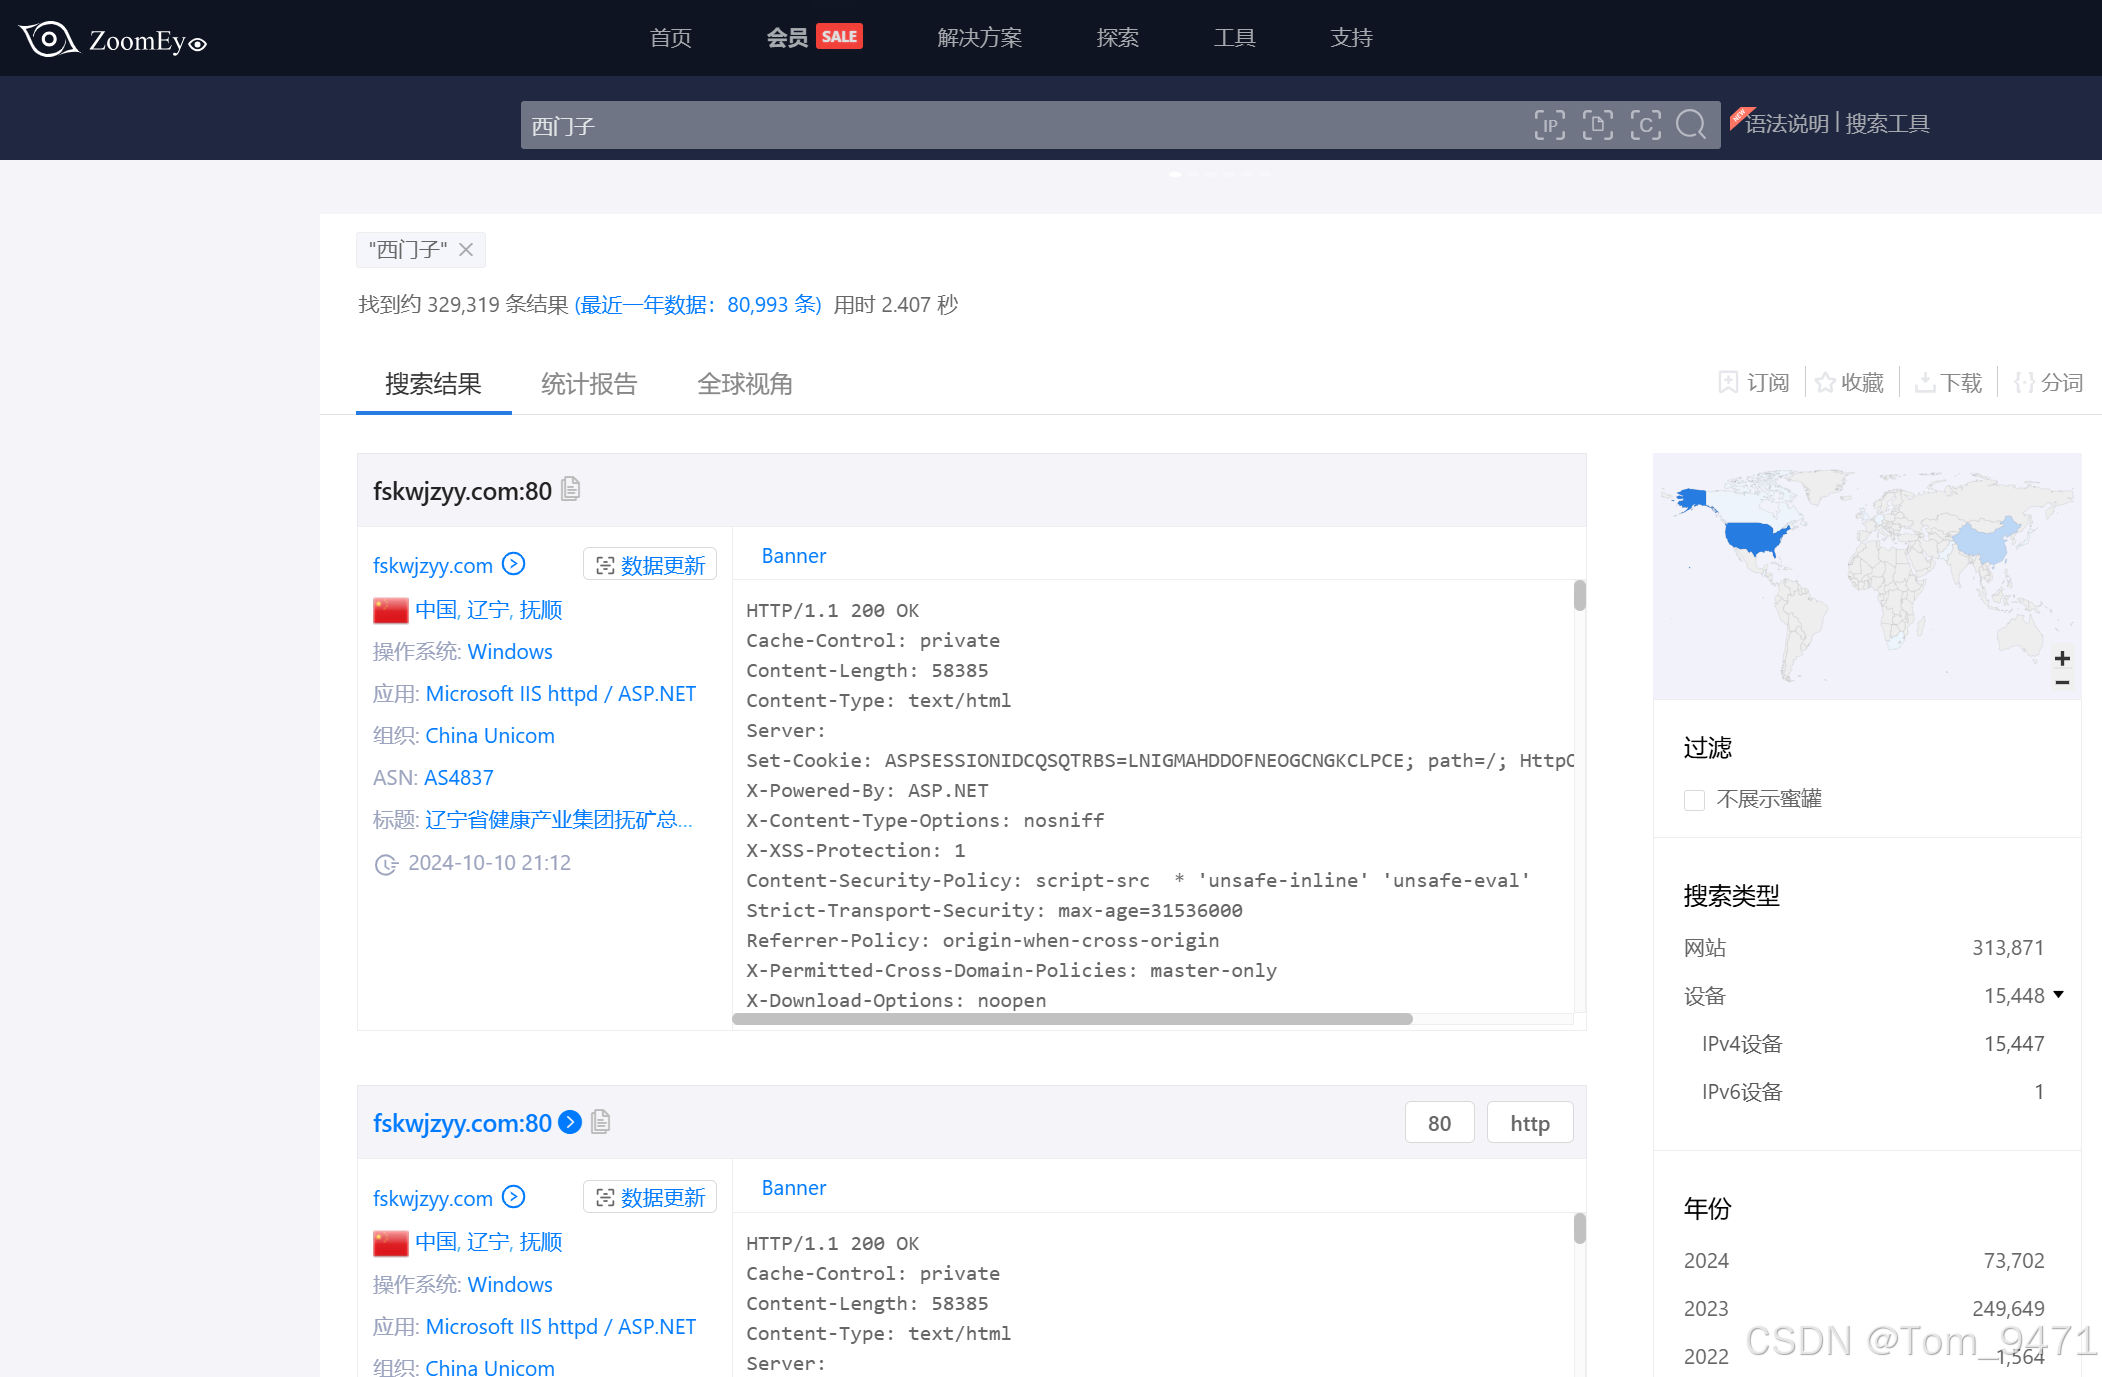
Task: Click 数据更新 button in first result
Action: tap(650, 565)
